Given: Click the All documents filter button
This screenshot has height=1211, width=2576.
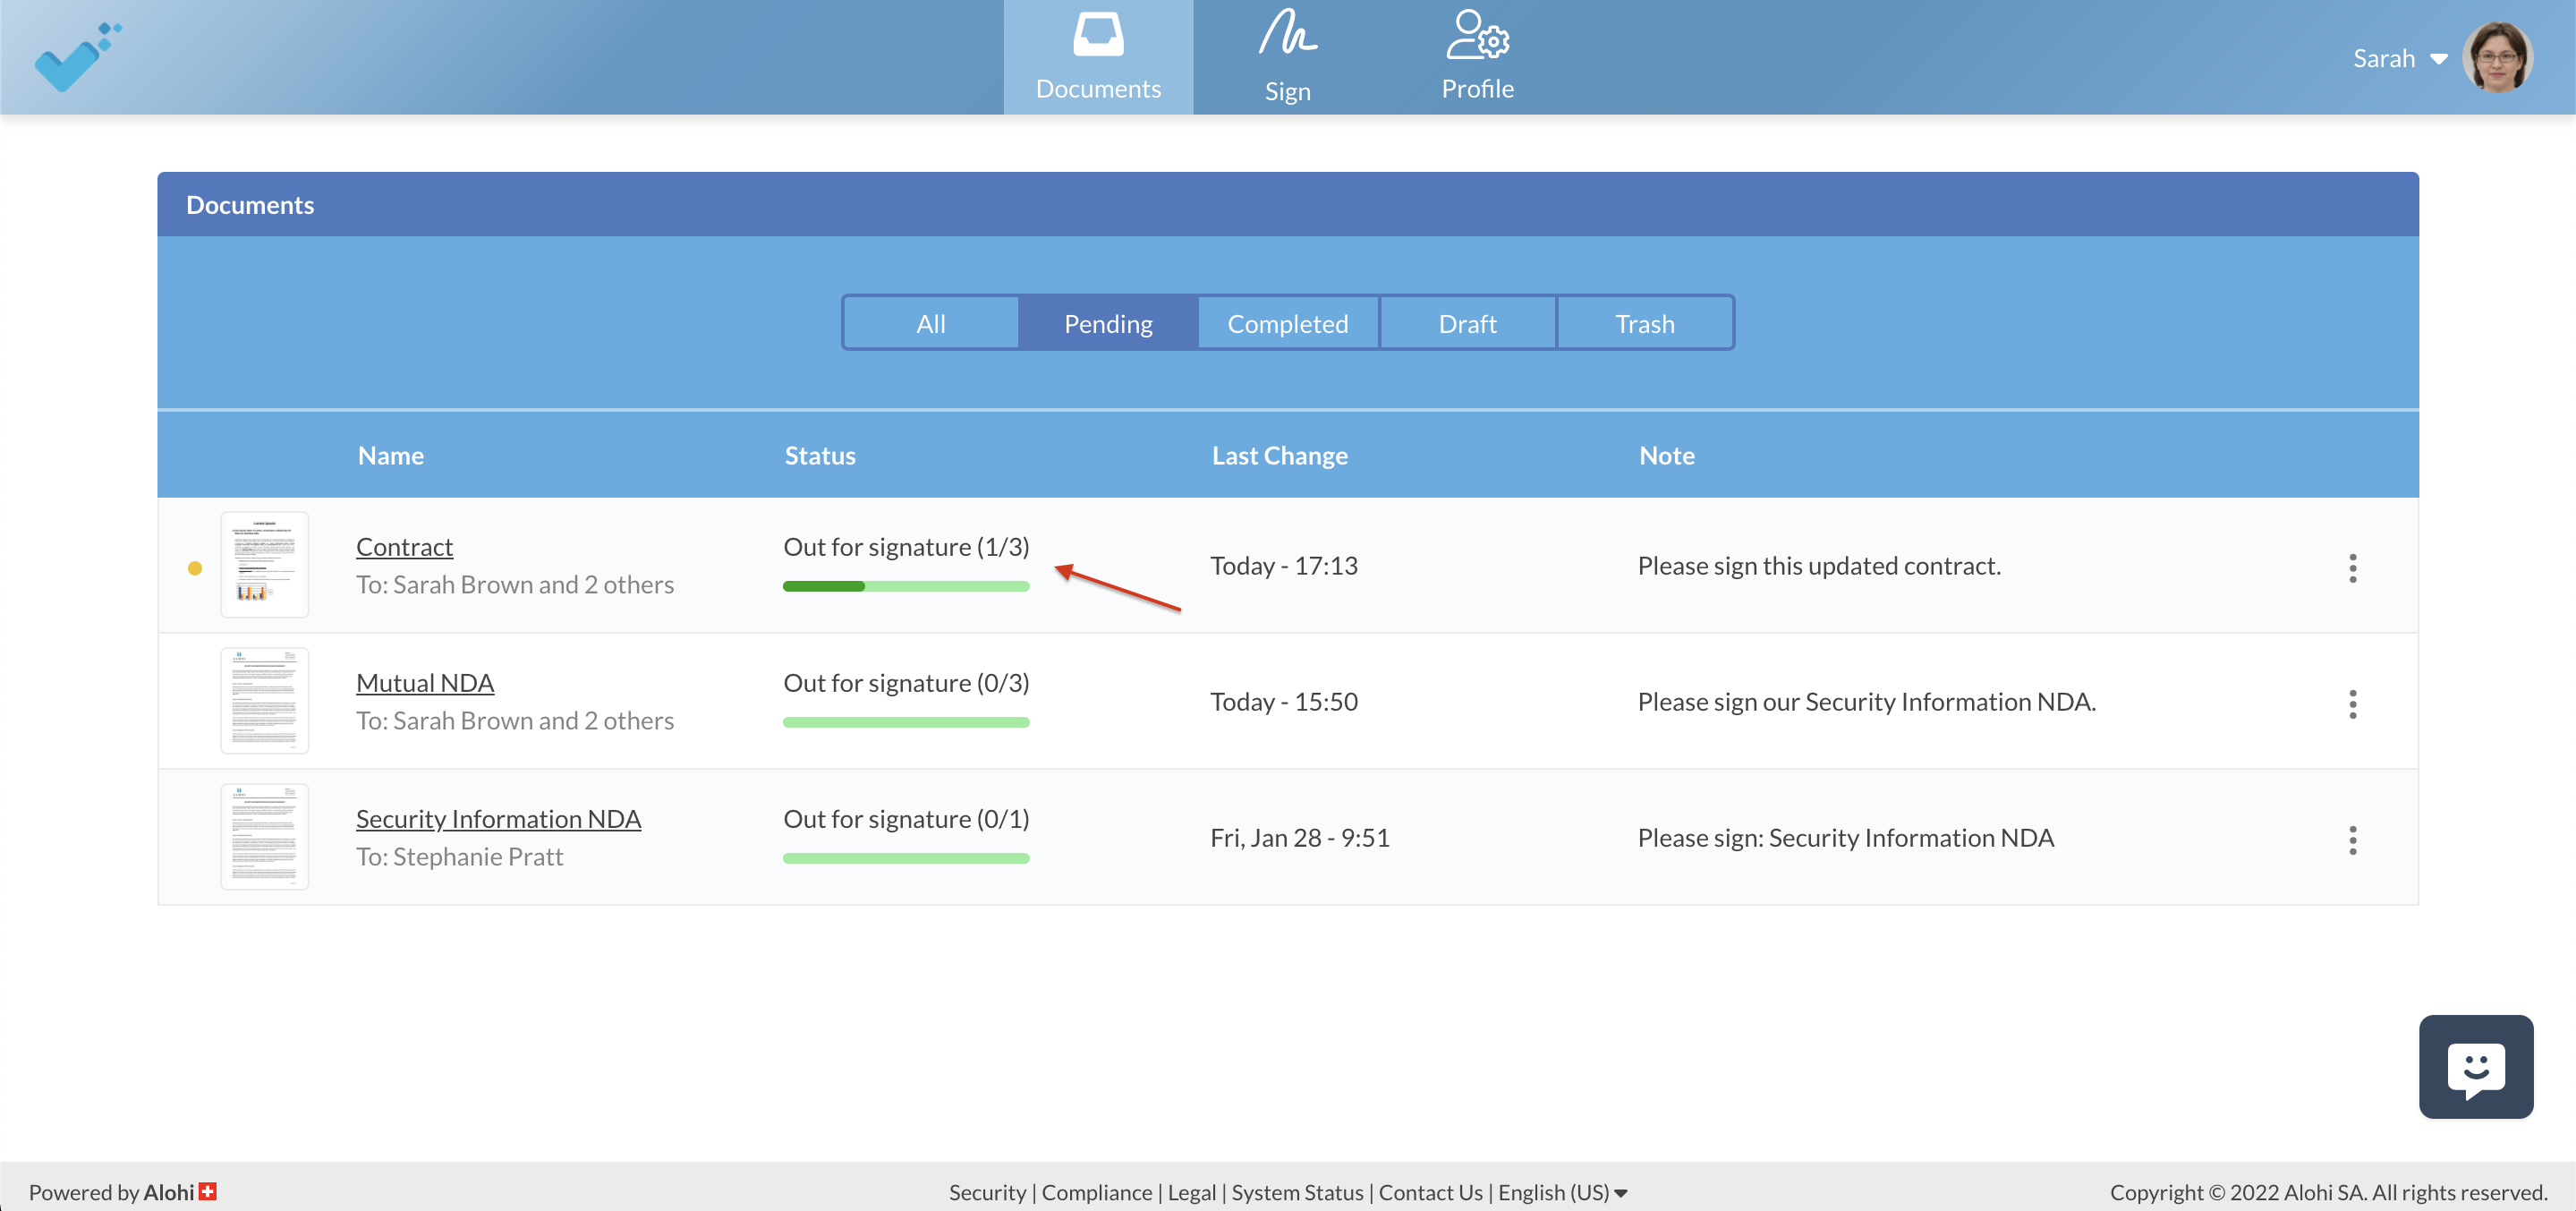Looking at the screenshot, I should [x=930, y=322].
